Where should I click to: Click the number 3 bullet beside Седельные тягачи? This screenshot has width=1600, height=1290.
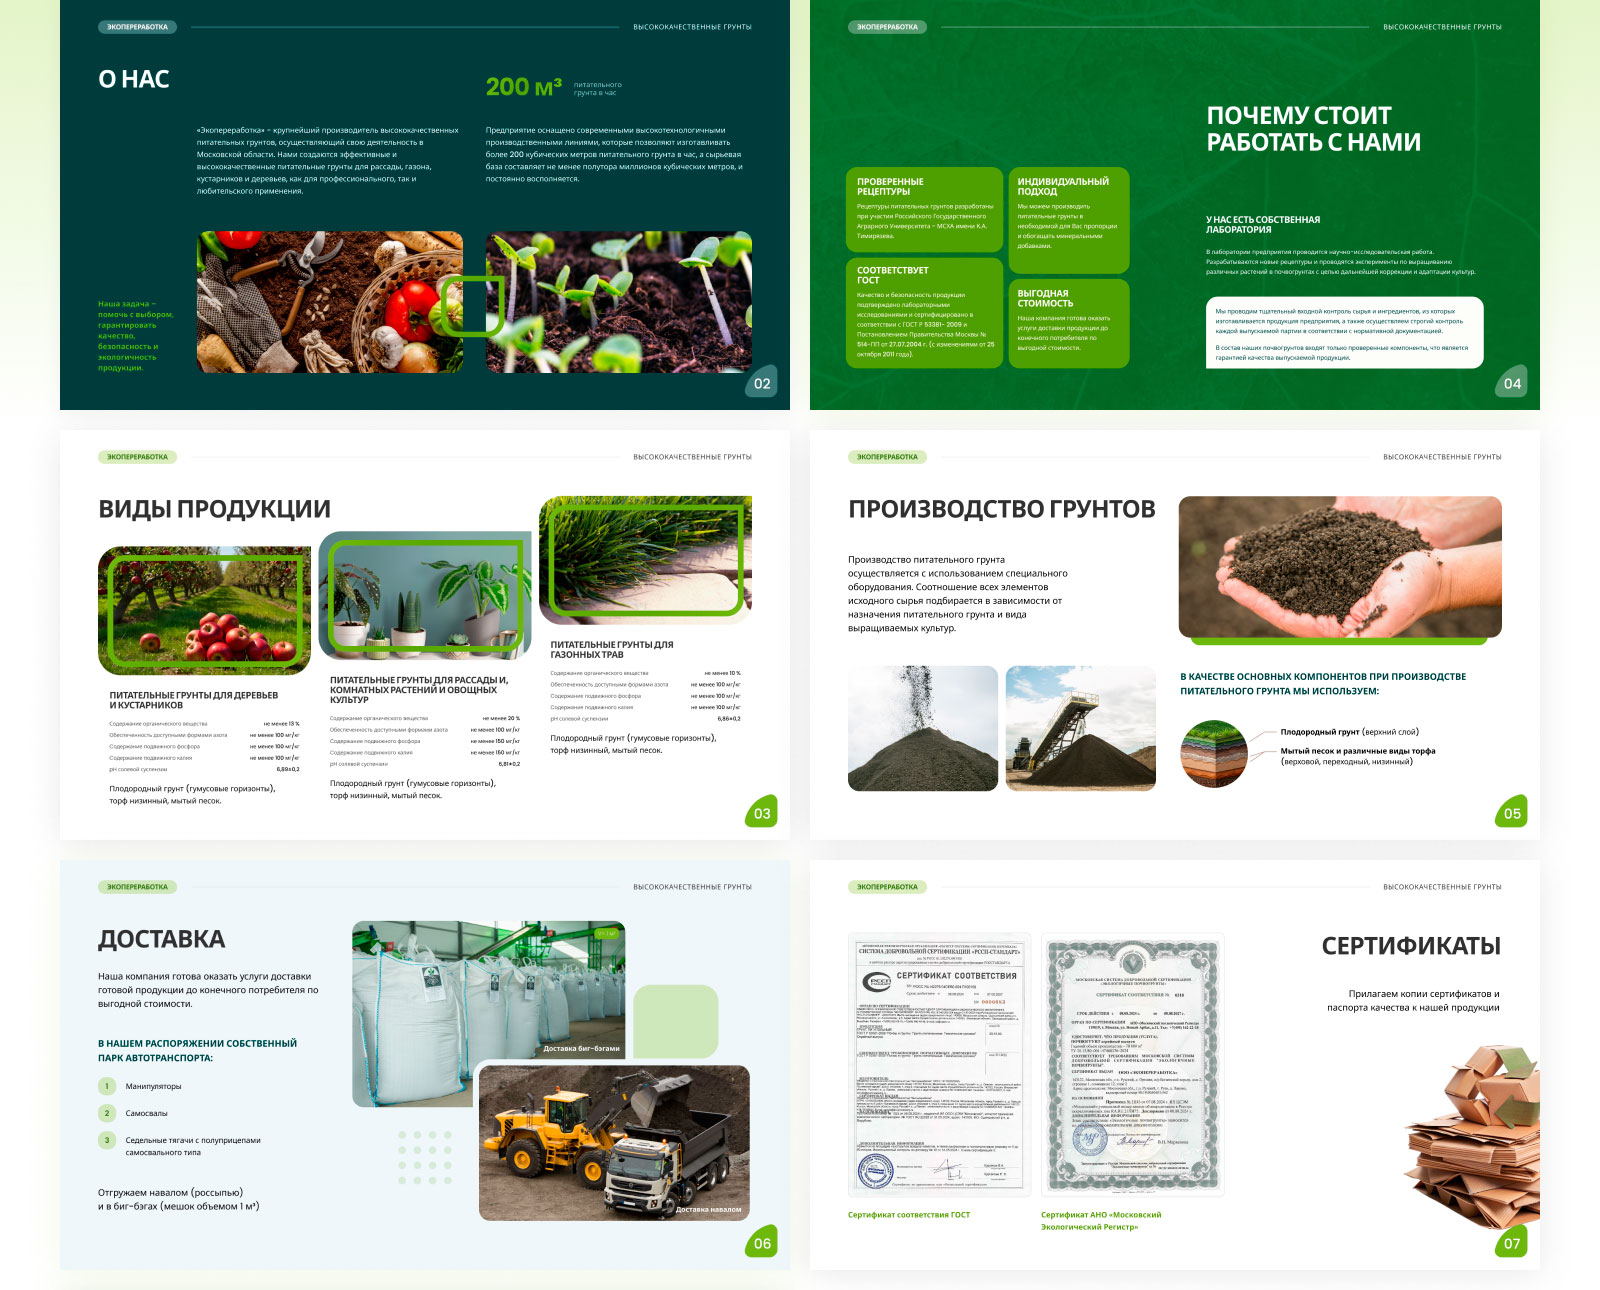point(107,1140)
